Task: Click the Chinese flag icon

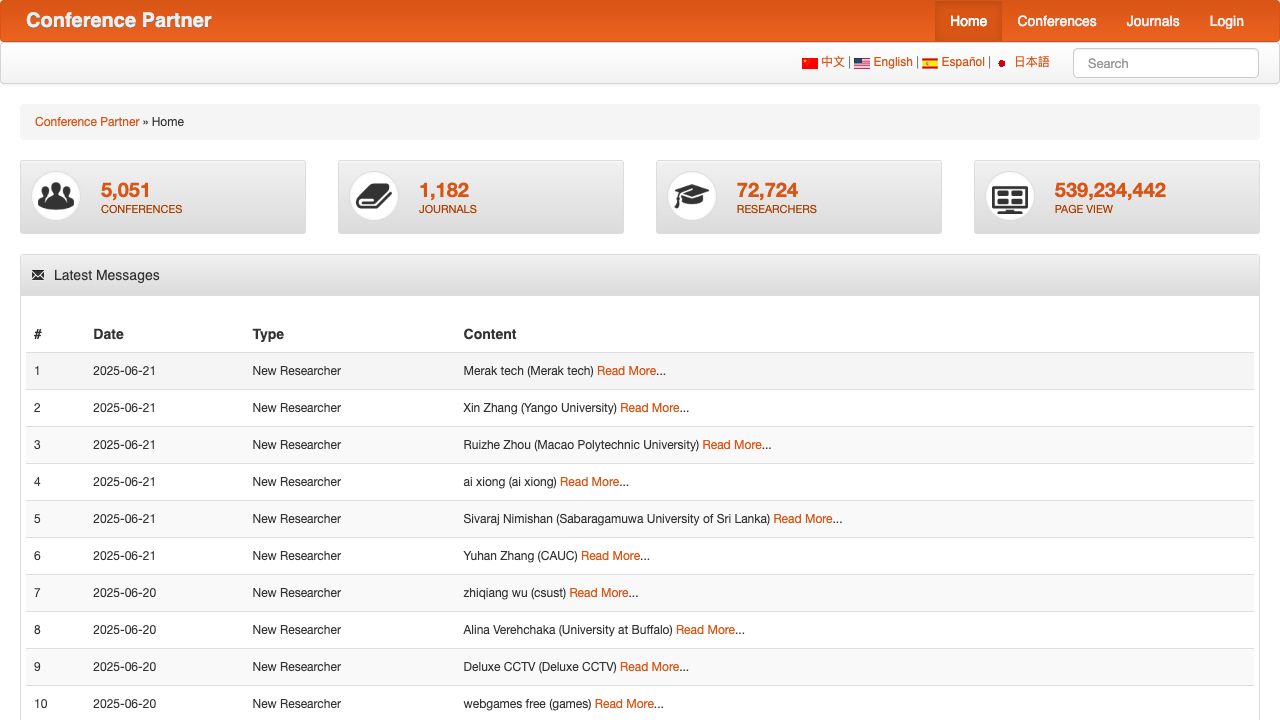Action: click(x=810, y=63)
